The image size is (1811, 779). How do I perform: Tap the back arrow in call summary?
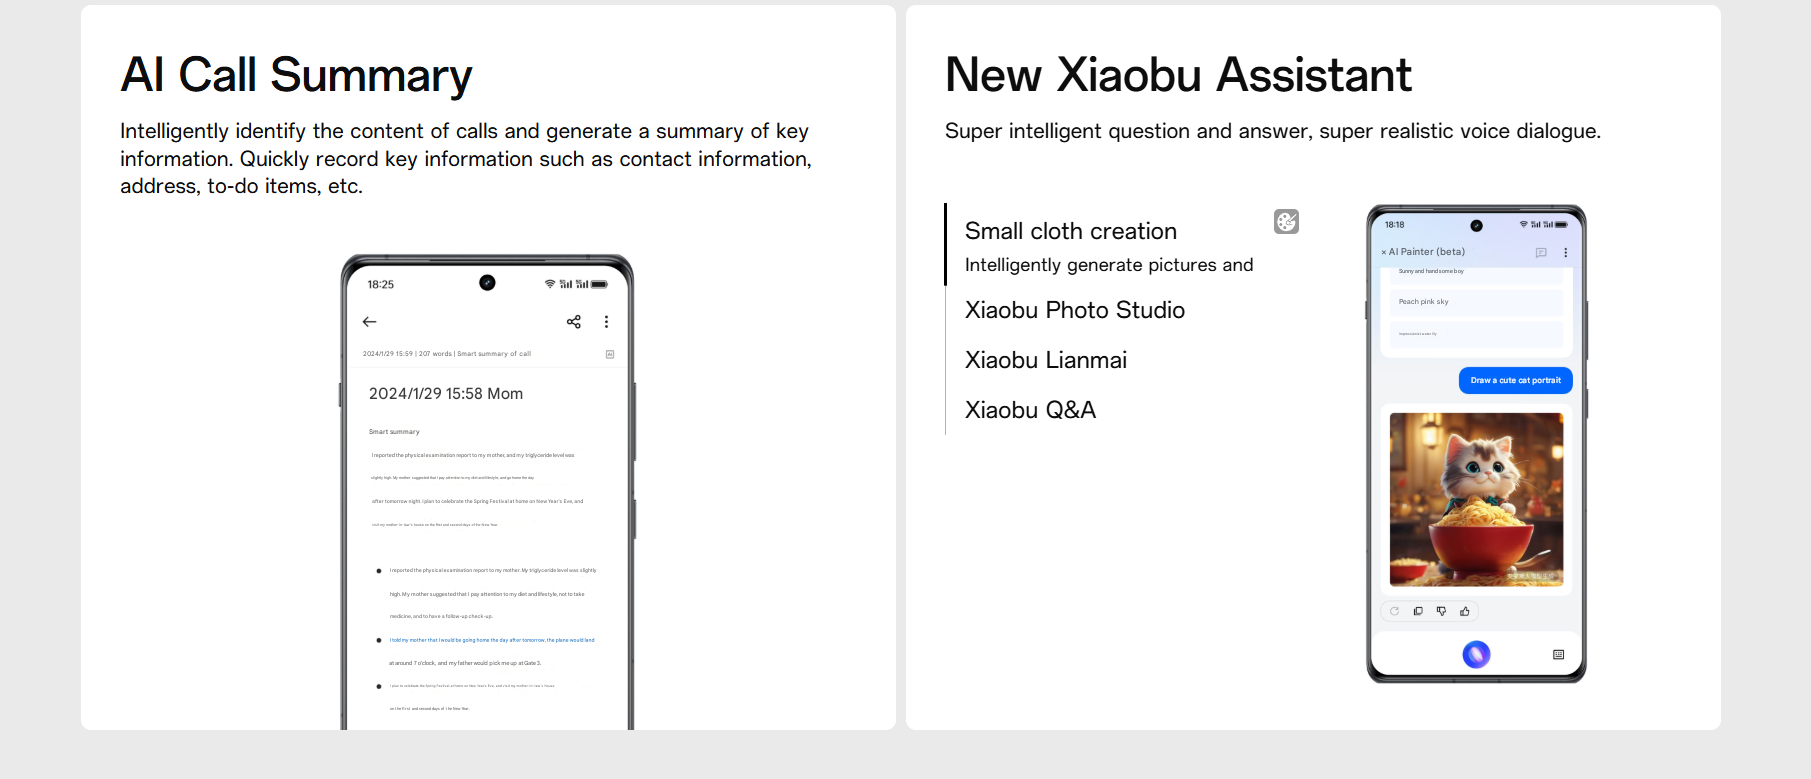(x=369, y=322)
